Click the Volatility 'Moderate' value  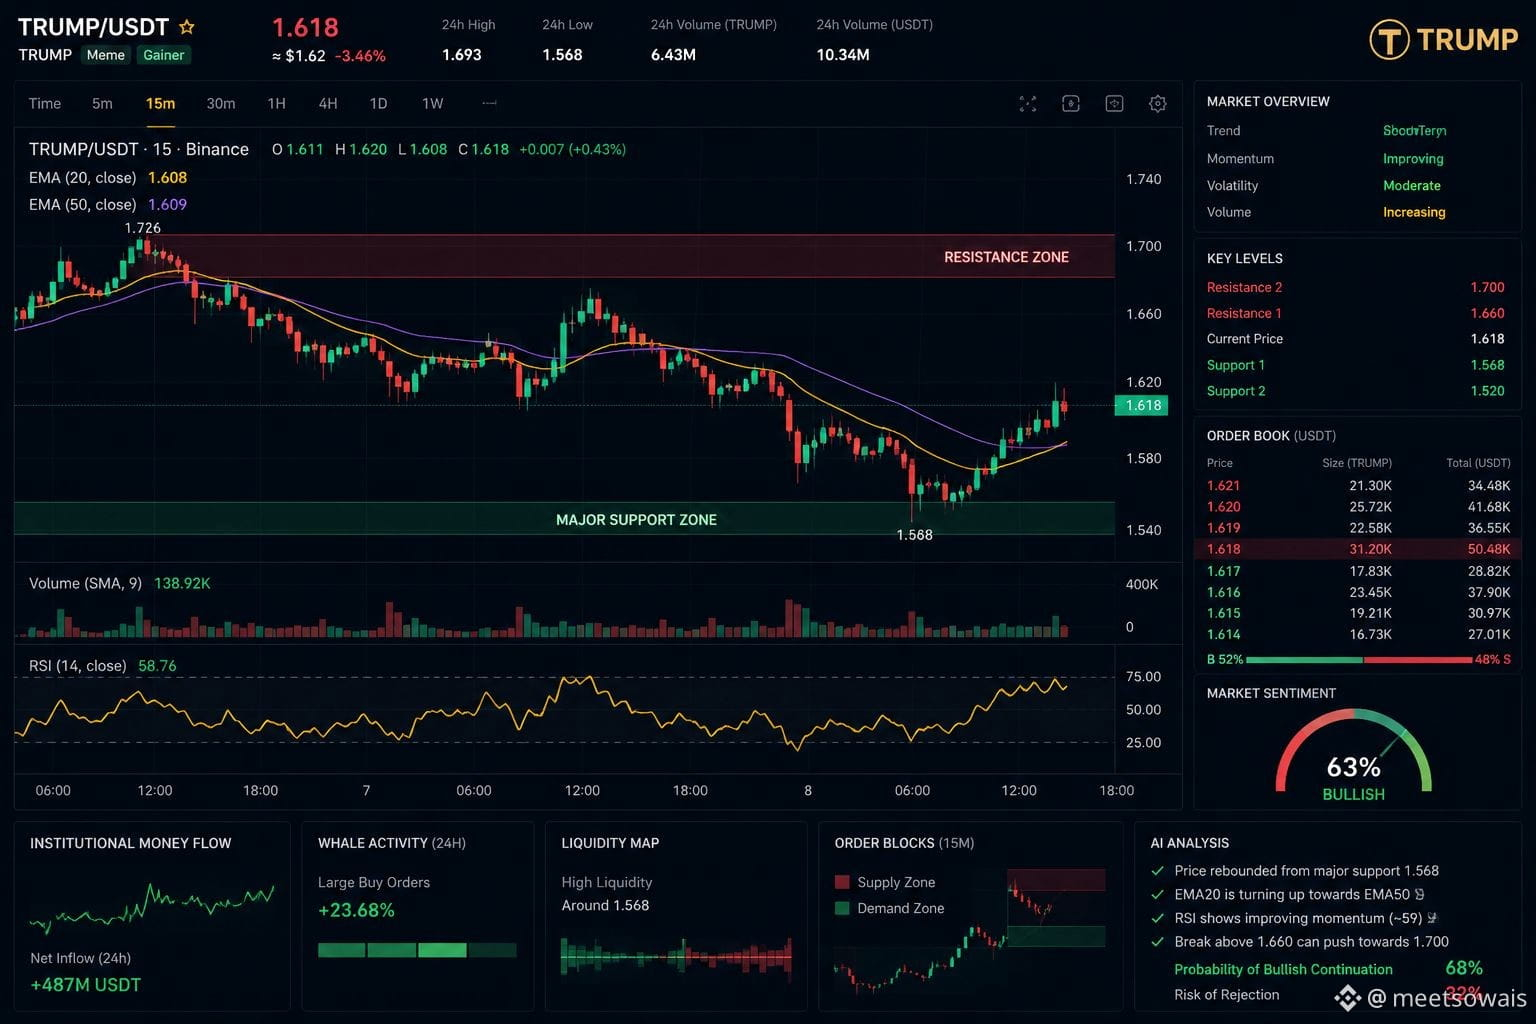[1412, 185]
